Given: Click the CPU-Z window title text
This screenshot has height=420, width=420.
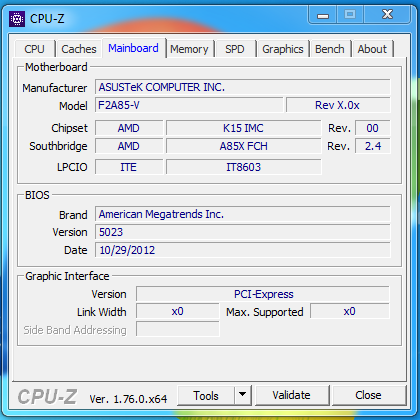Looking at the screenshot, I should point(47,19).
